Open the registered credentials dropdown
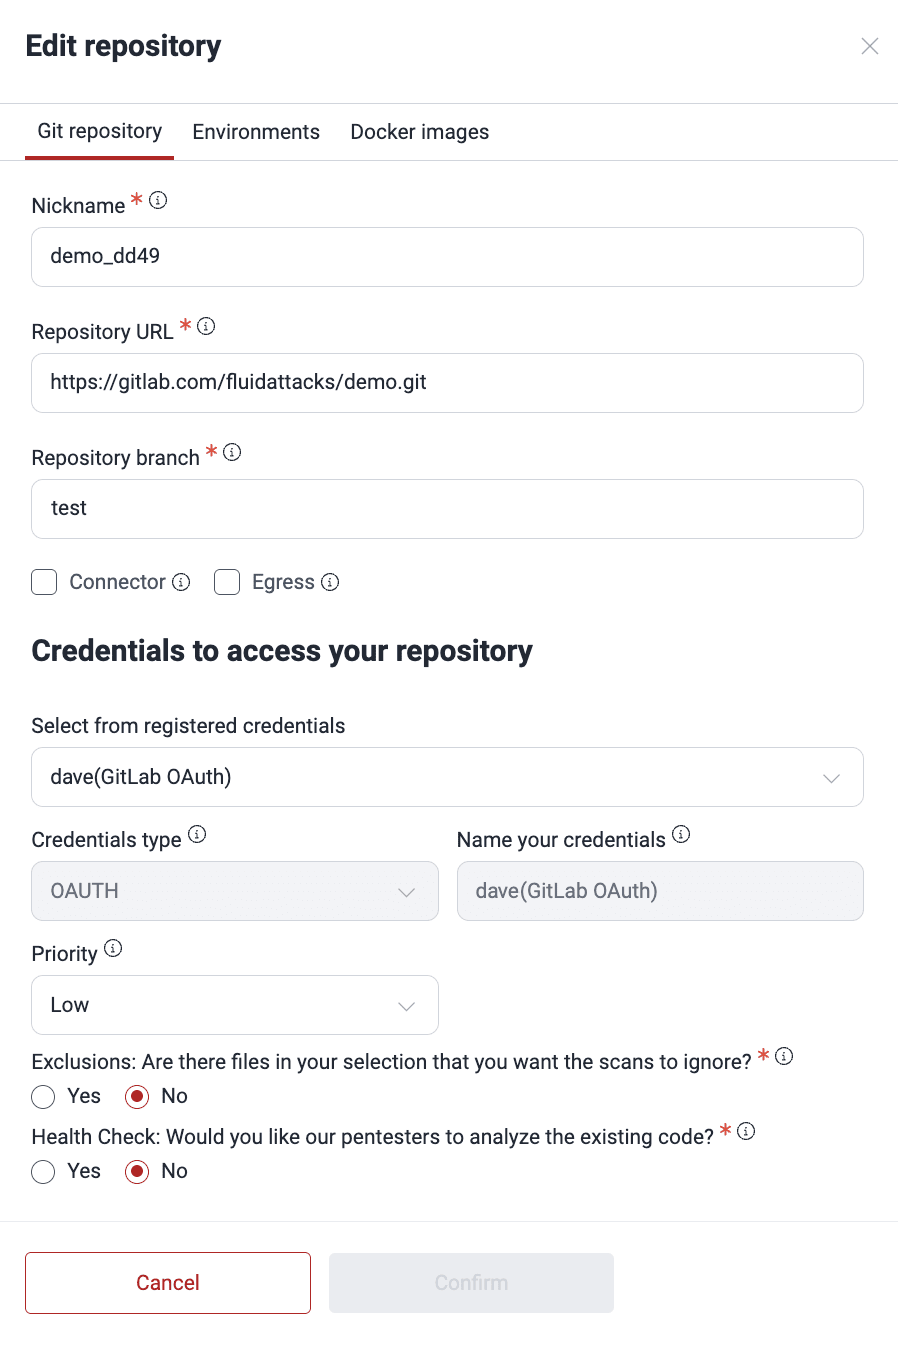Screen dimensions: 898x1345 tap(447, 777)
